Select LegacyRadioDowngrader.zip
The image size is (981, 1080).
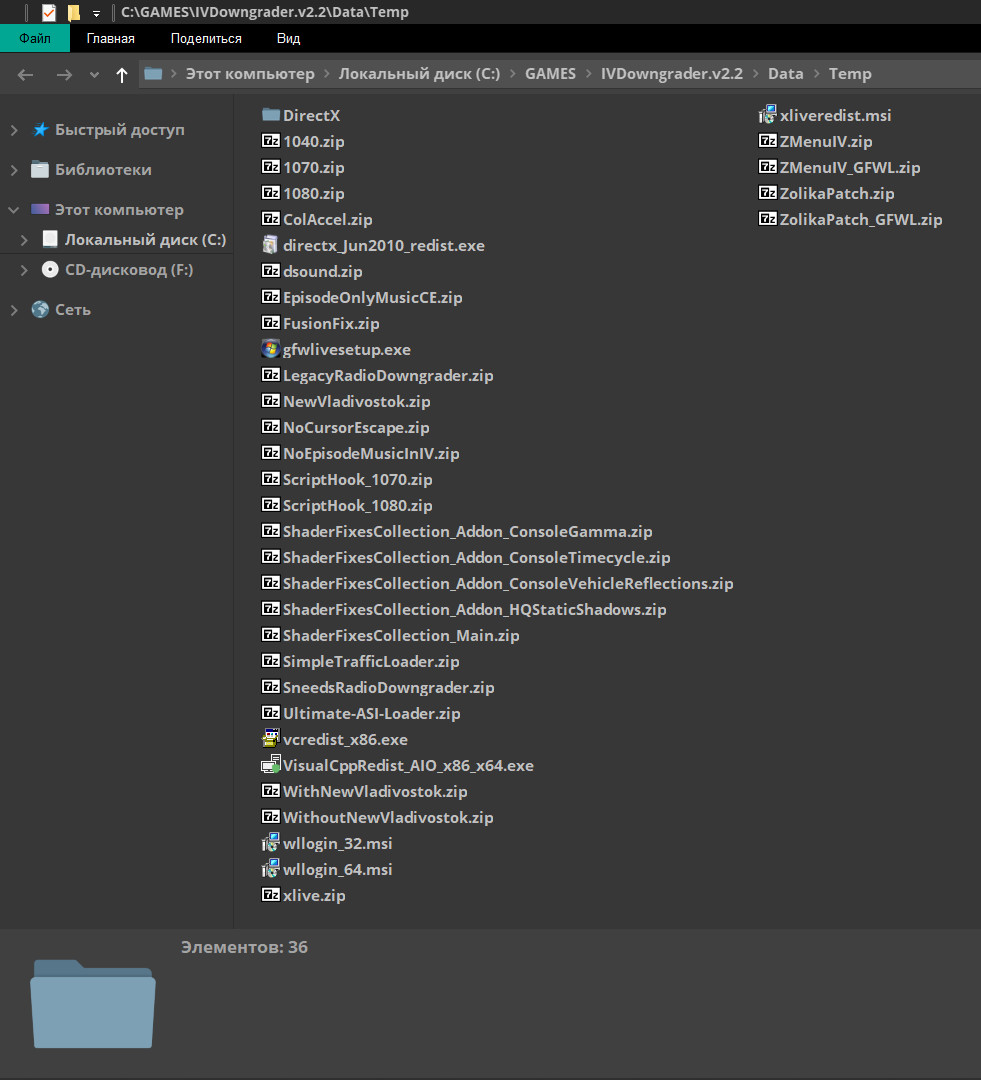tap(388, 375)
